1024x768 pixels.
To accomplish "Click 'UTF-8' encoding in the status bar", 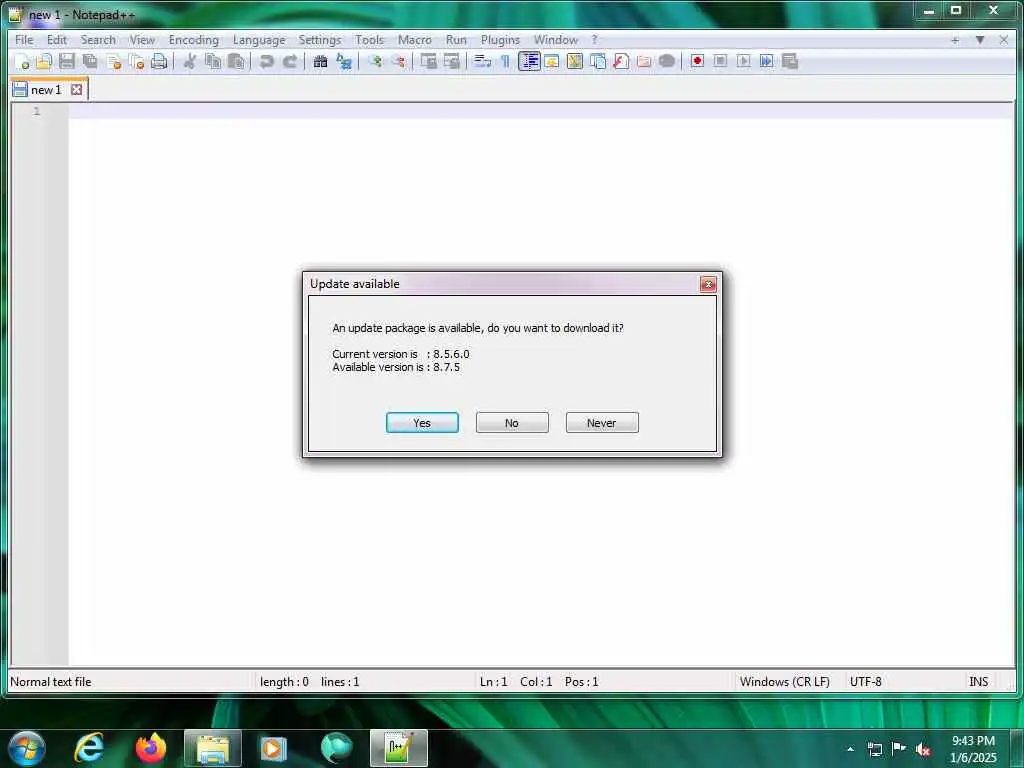I will tap(865, 682).
